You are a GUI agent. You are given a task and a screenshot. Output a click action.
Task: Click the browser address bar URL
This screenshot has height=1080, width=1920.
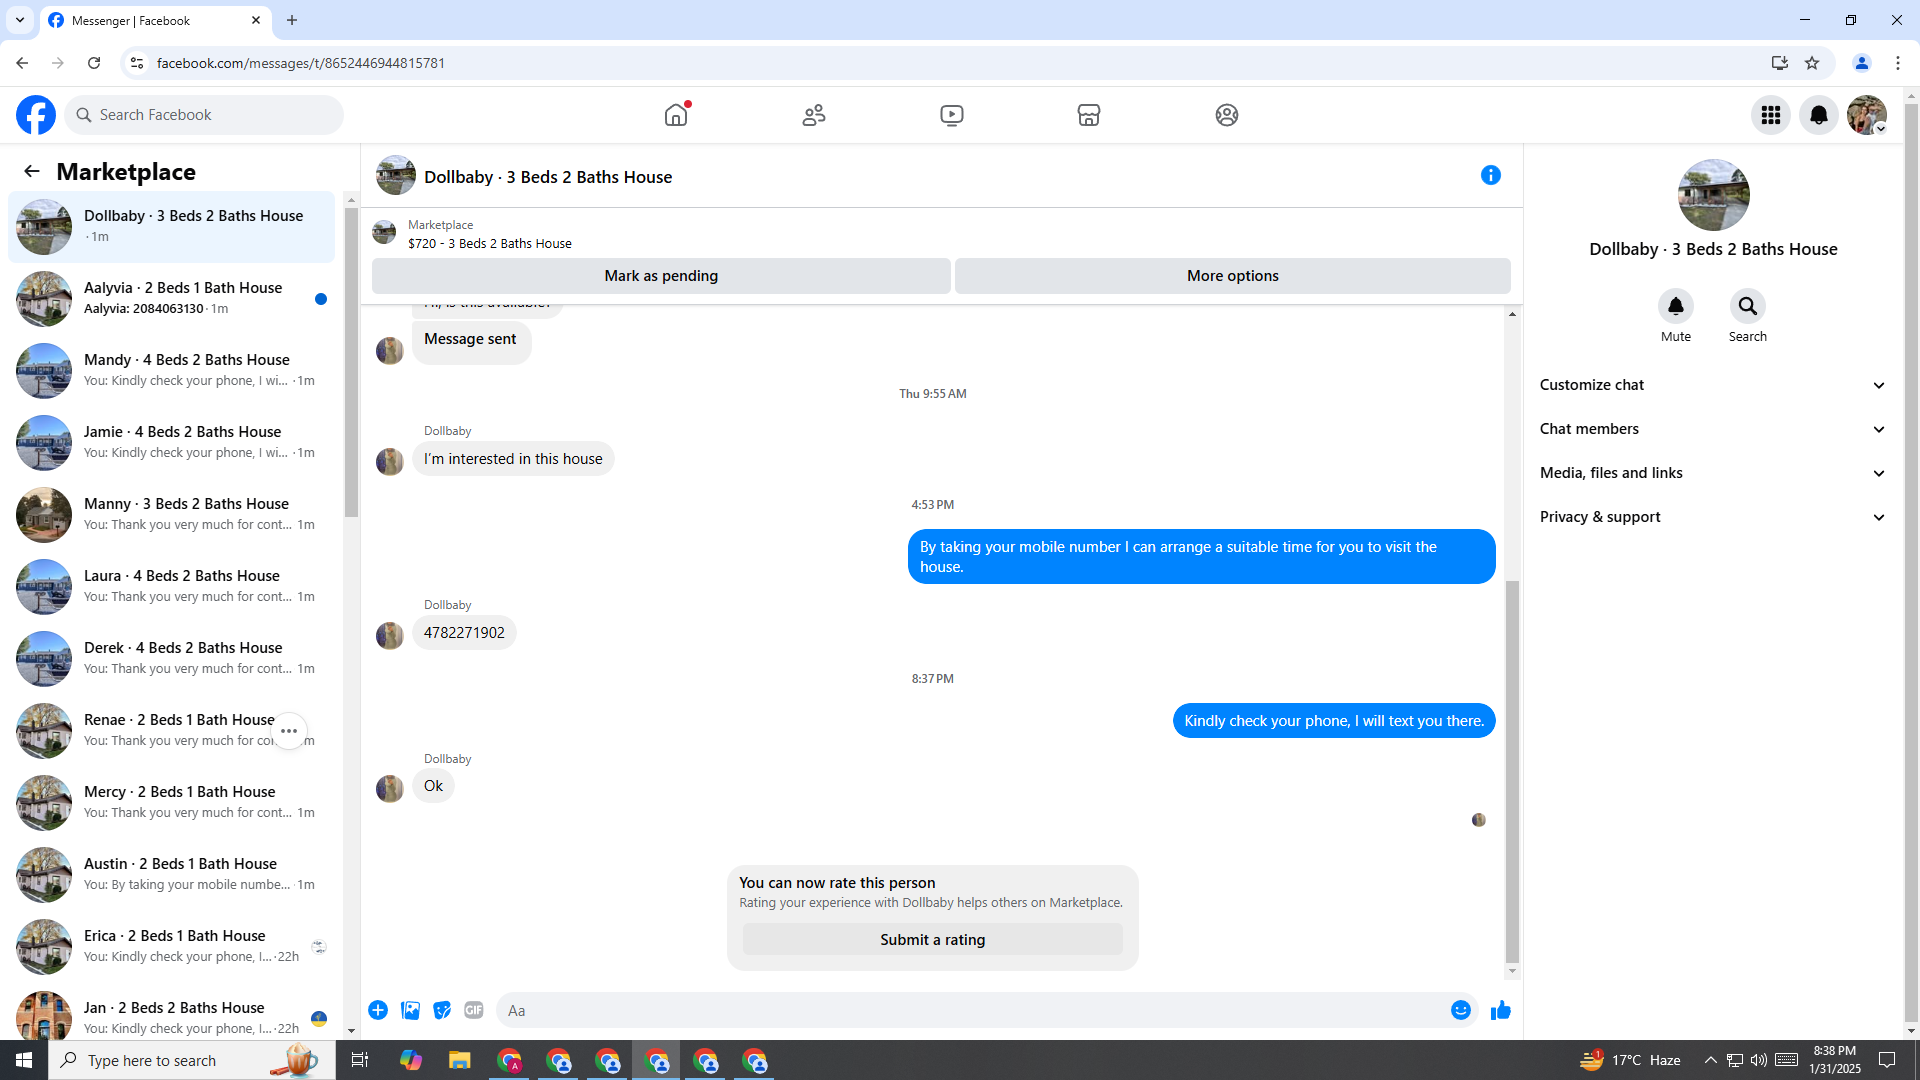(301, 63)
